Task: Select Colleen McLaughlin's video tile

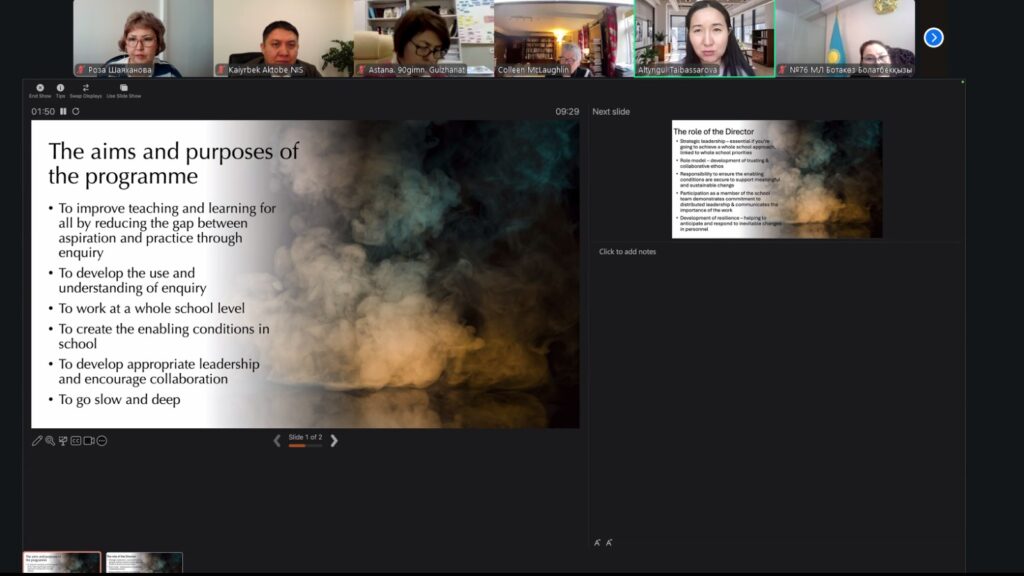Action: 563,38
